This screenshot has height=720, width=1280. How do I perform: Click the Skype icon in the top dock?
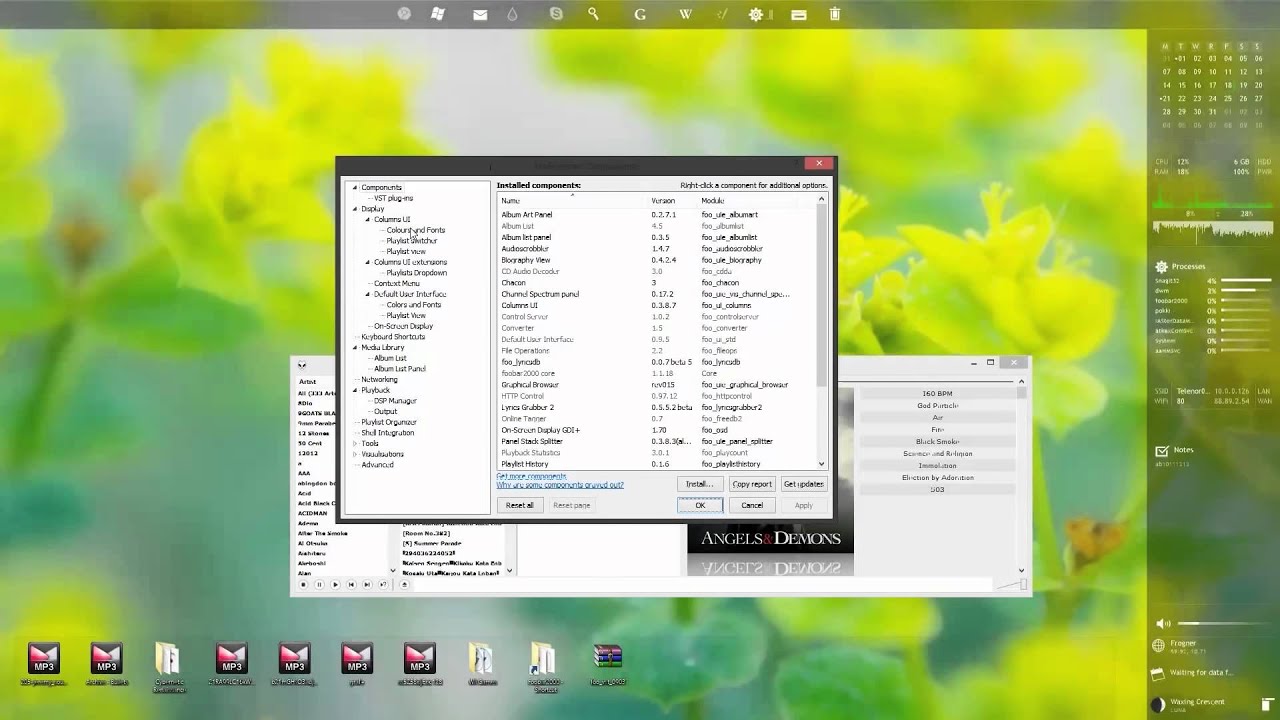pyautogui.click(x=556, y=14)
